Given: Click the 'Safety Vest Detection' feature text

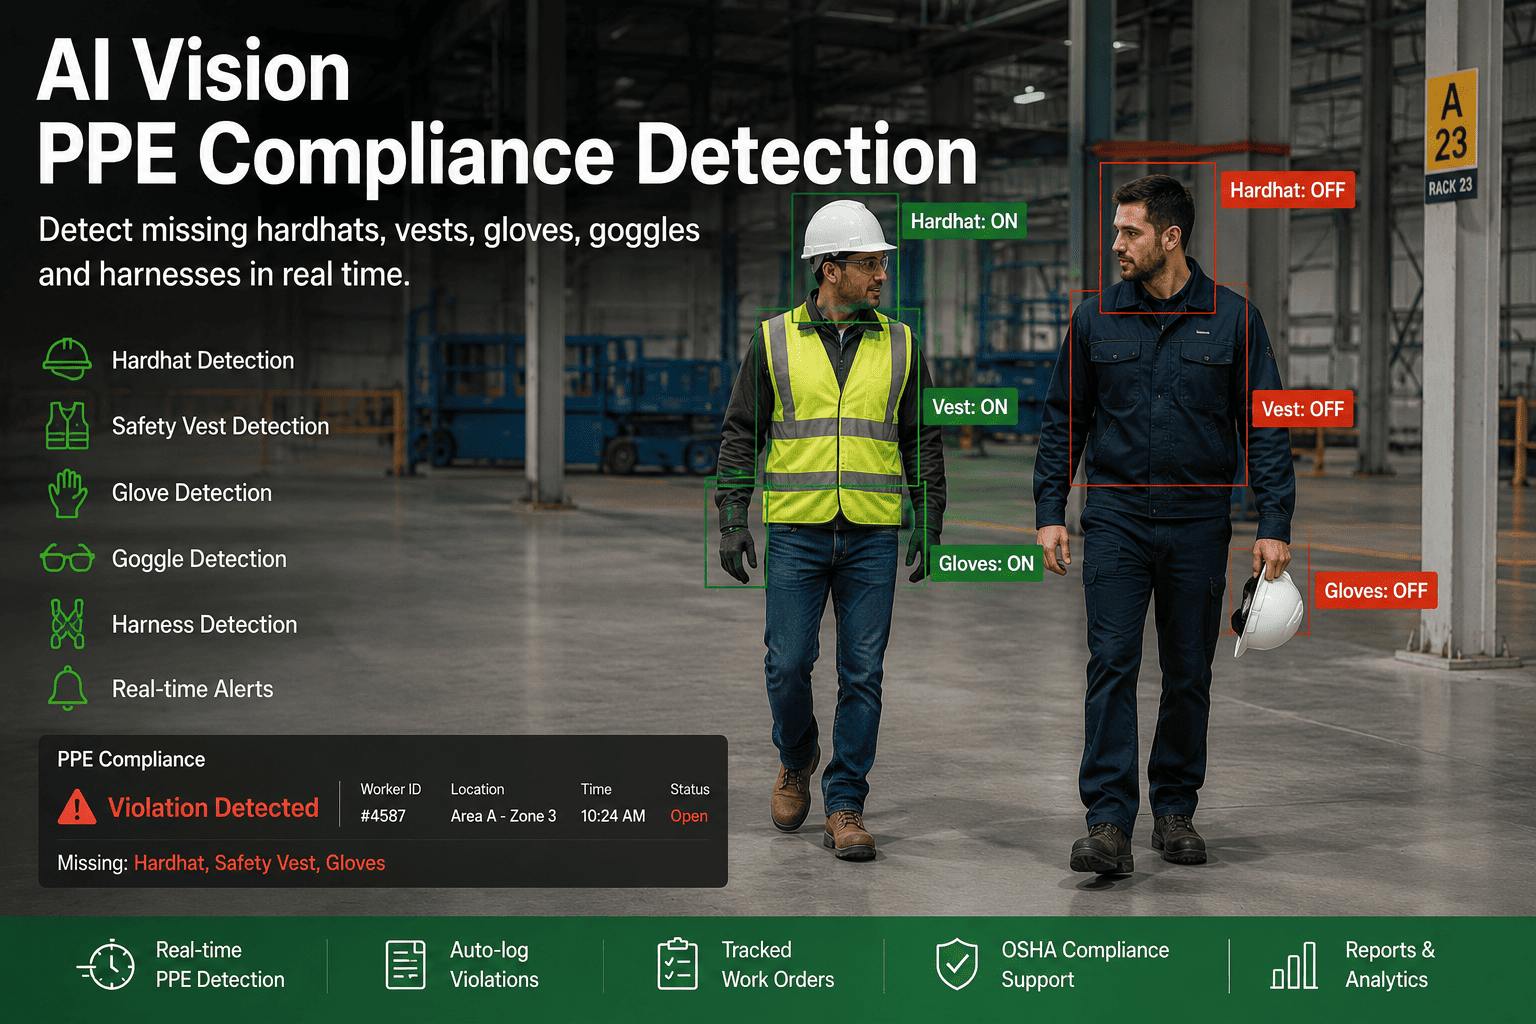Looking at the screenshot, I should coord(220,426).
